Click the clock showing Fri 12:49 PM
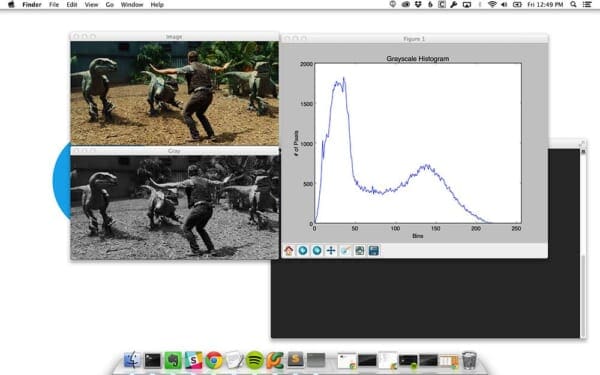The height and width of the screenshot is (375, 600). (x=545, y=5)
